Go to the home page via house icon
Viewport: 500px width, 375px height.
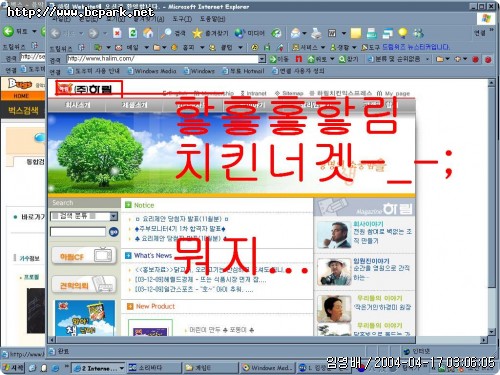point(148,33)
